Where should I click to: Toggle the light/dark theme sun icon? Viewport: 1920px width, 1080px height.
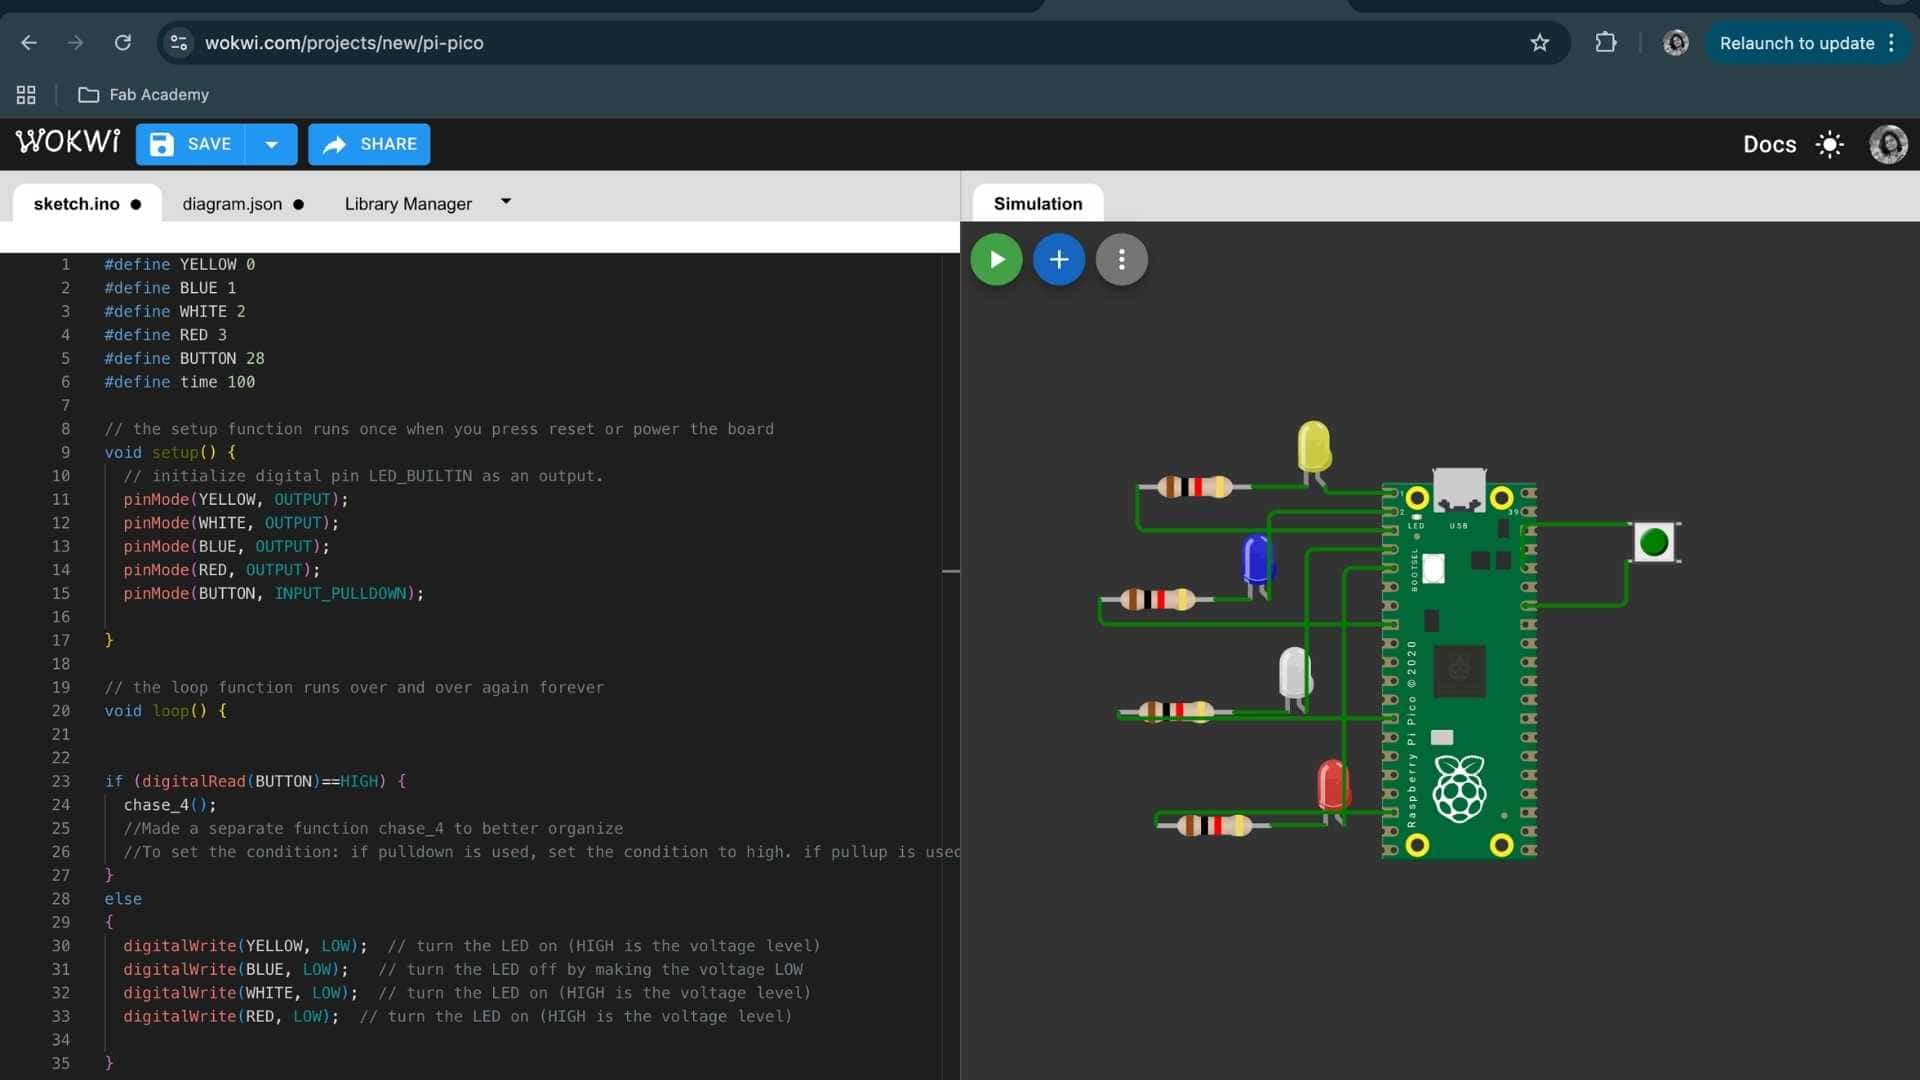(1829, 145)
